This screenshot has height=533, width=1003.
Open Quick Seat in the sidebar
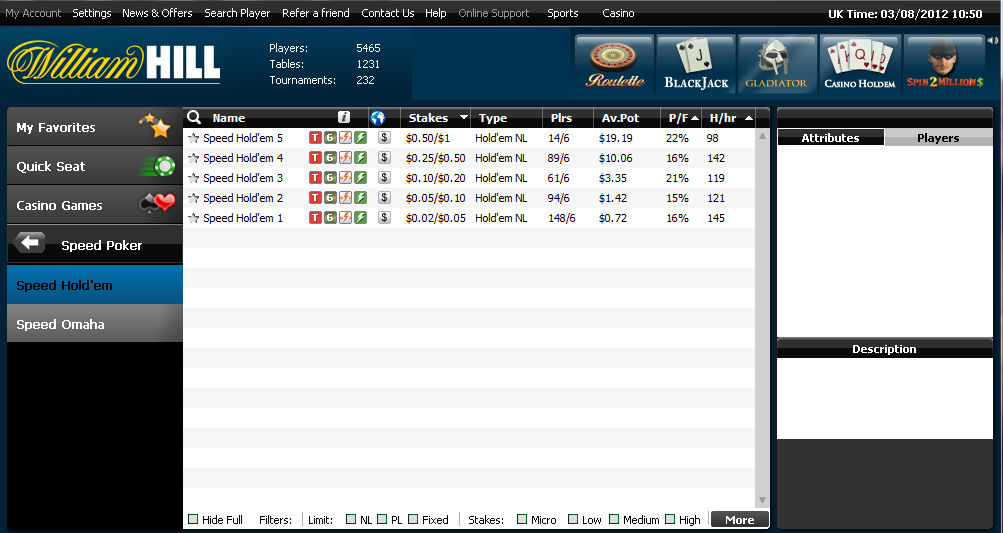[x=95, y=166]
